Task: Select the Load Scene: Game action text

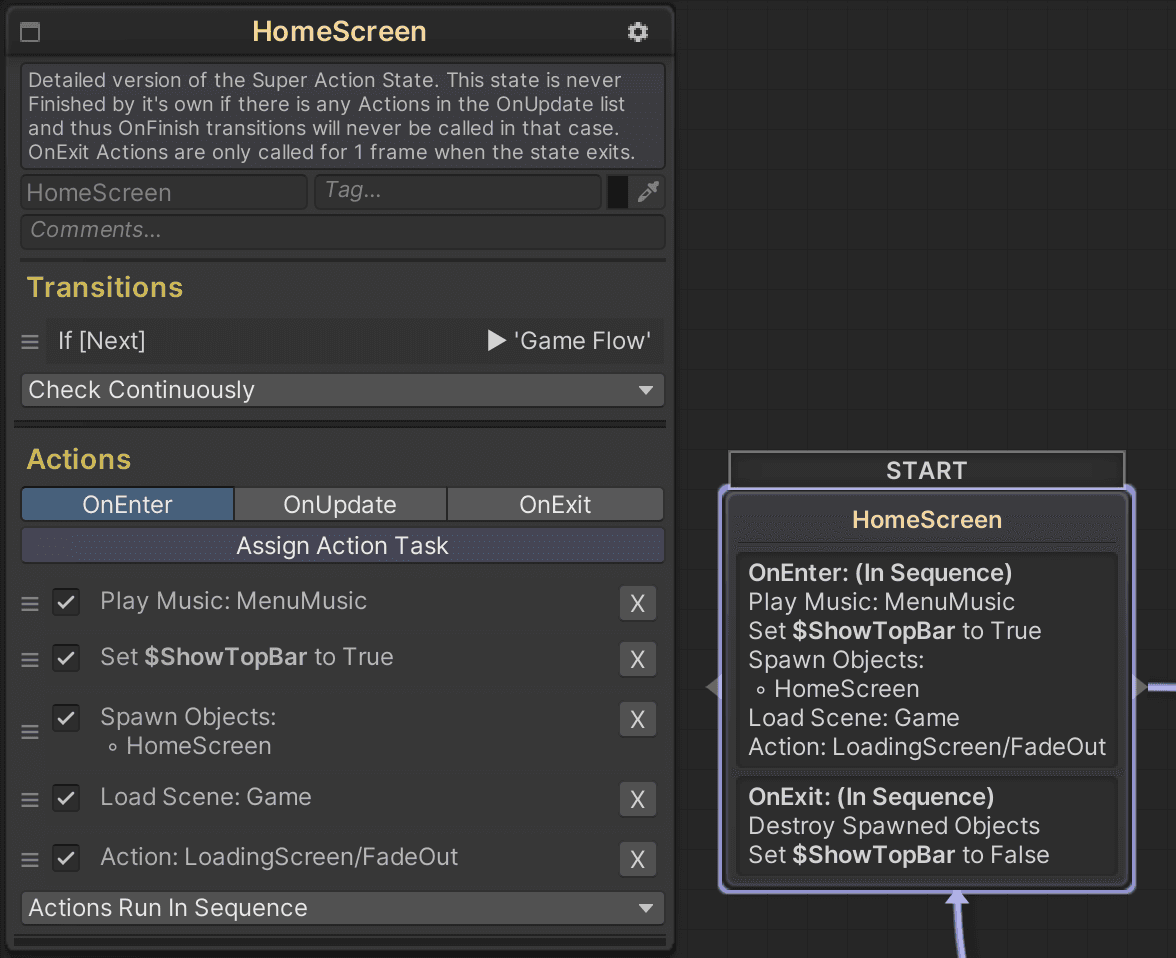Action: (206, 797)
